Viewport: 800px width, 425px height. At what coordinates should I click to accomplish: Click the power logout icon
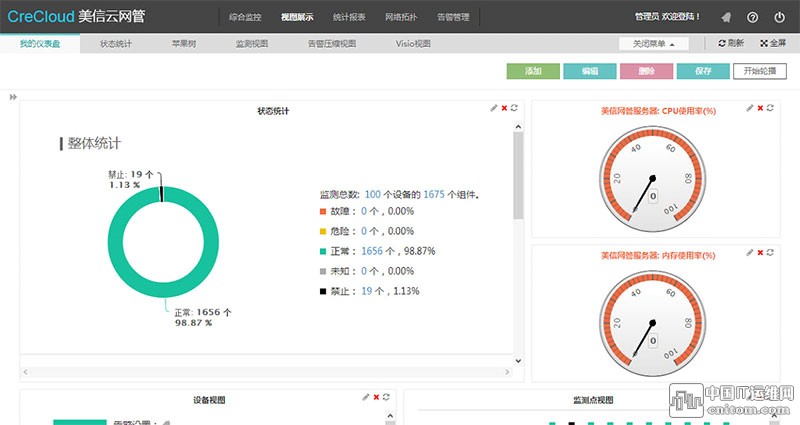779,17
